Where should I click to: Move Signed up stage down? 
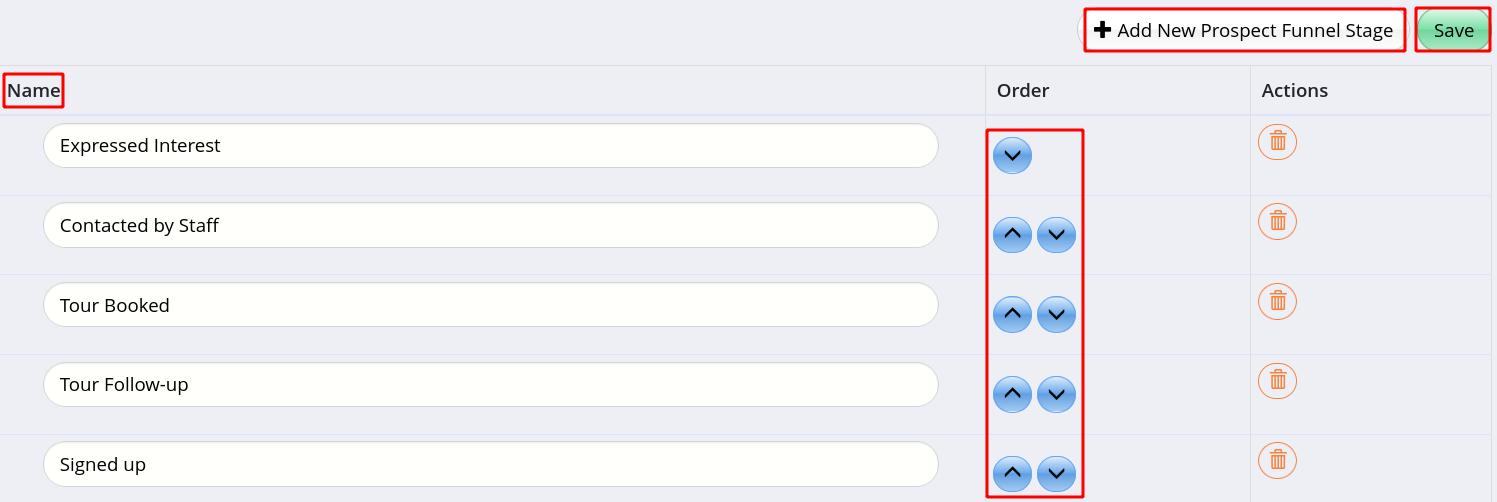coord(1056,472)
